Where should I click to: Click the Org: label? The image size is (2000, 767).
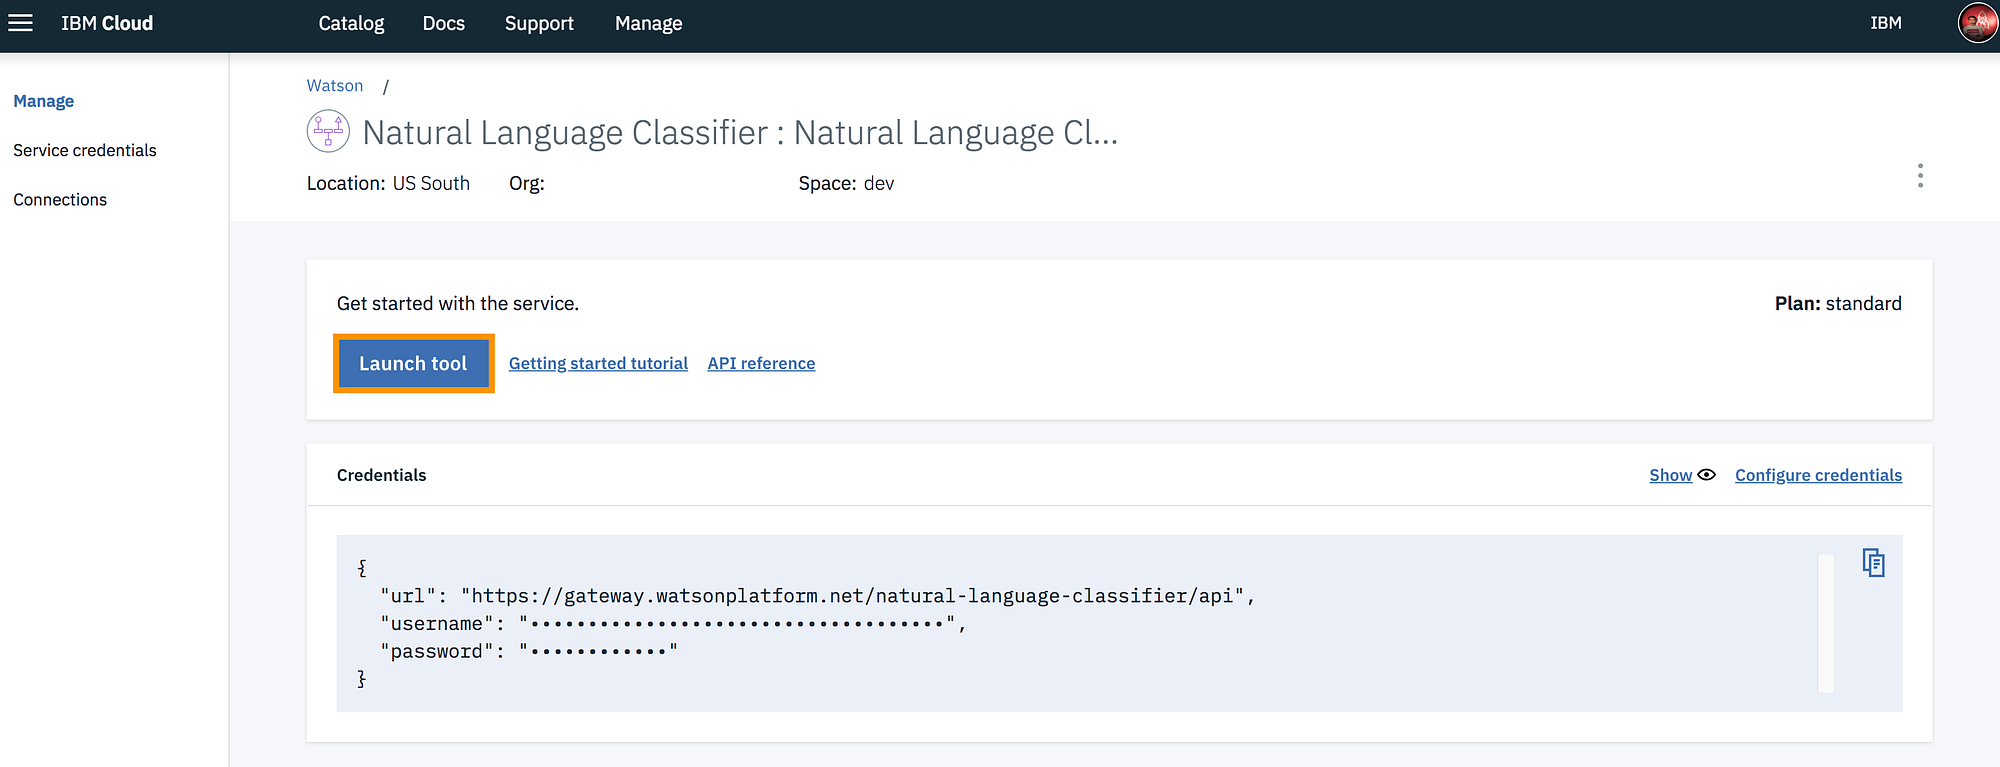point(527,183)
